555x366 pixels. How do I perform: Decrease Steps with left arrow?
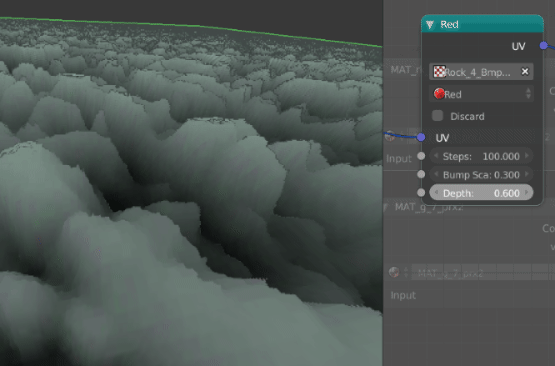(436, 156)
